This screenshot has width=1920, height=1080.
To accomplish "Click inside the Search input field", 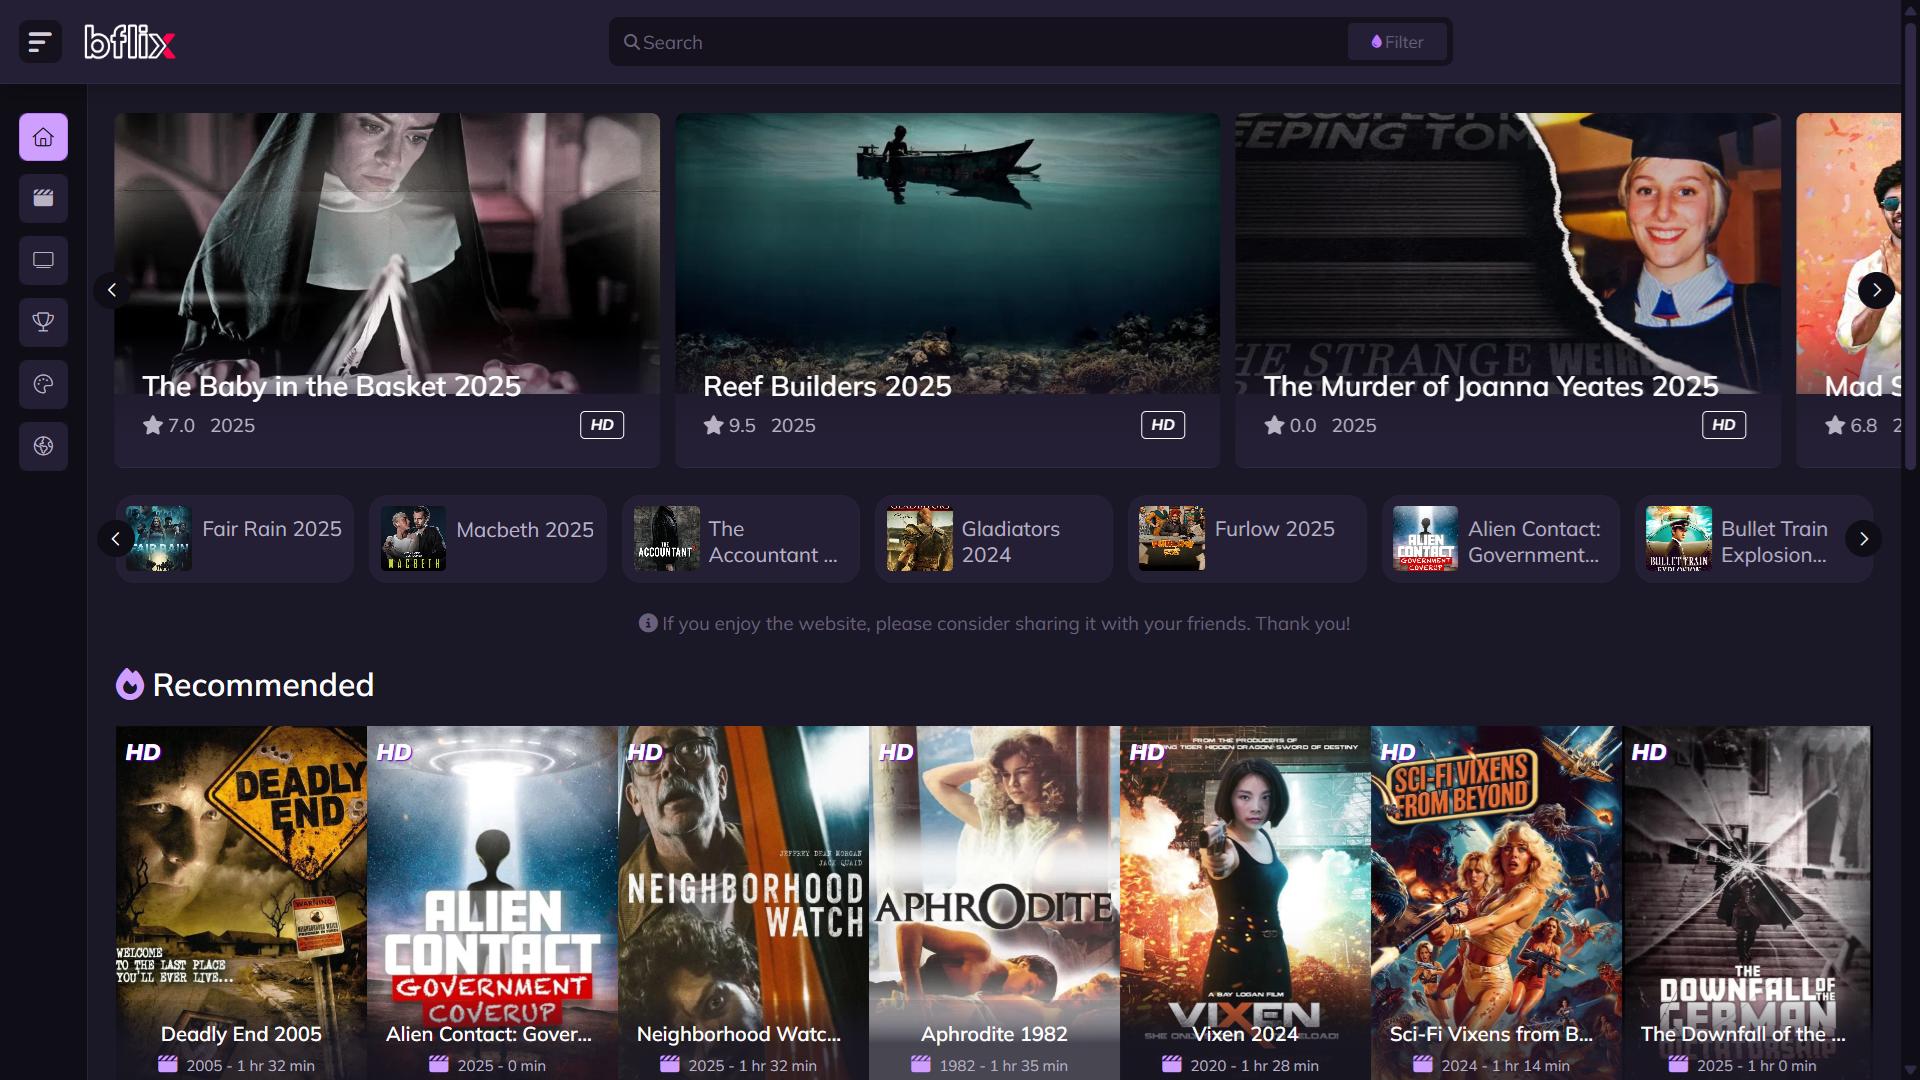I will point(900,42).
